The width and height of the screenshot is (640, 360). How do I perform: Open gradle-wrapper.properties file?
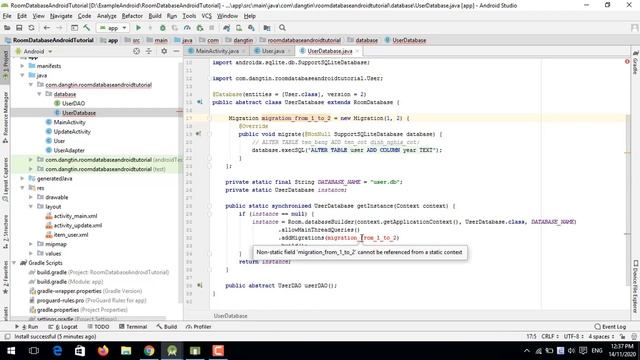point(69,291)
